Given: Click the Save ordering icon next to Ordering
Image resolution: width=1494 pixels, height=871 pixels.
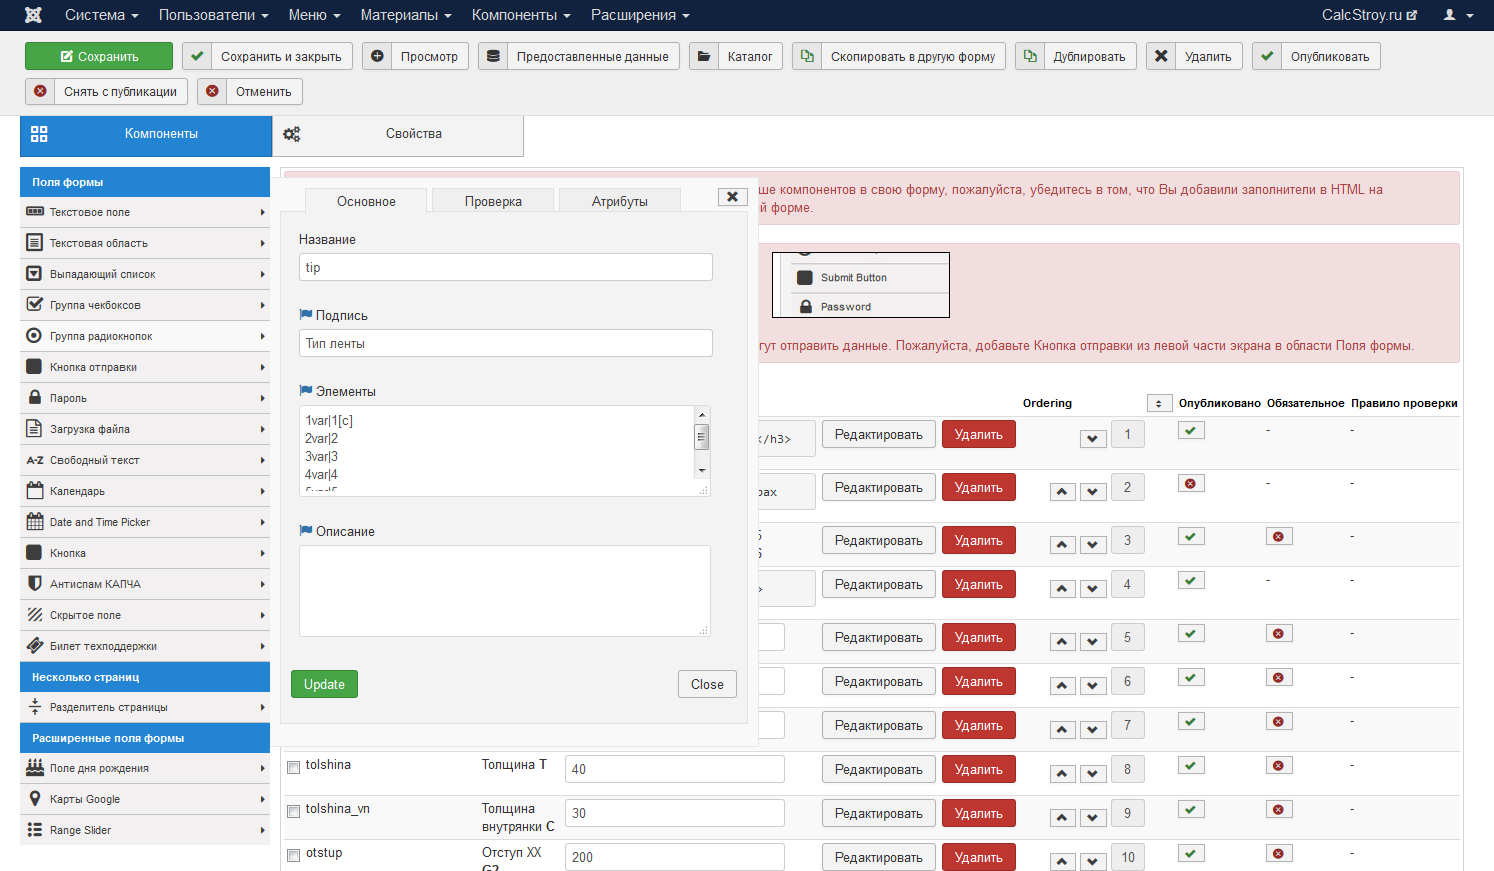Looking at the screenshot, I should click(x=1159, y=403).
